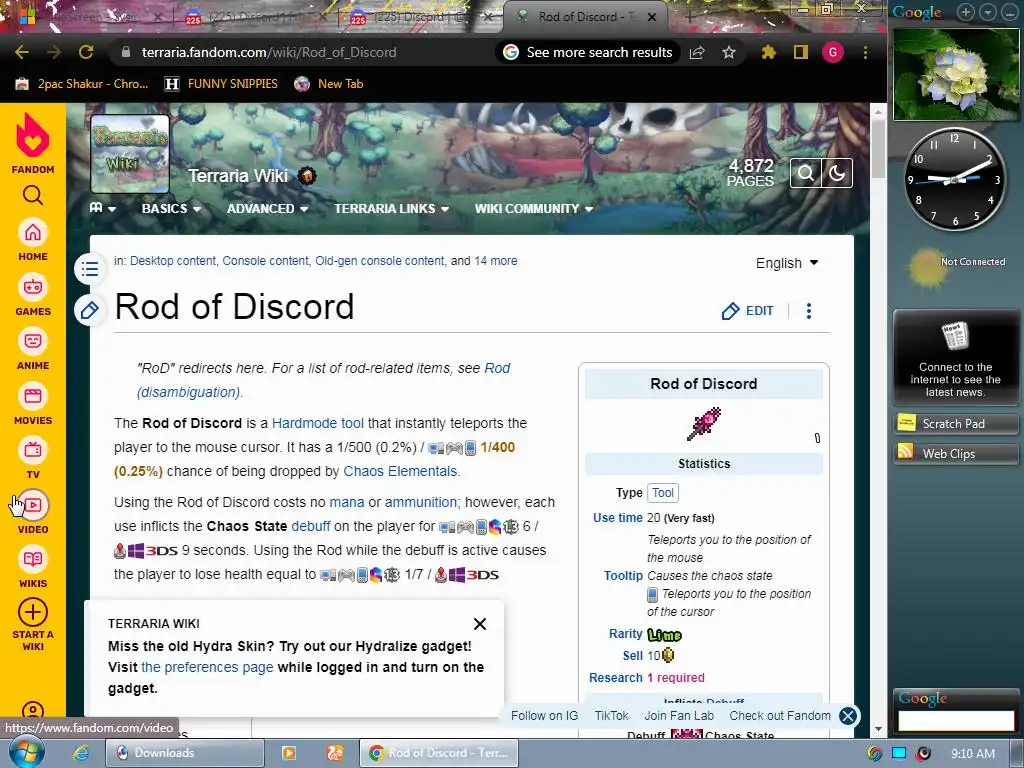The width and height of the screenshot is (1024, 768).
Task: Open the browser side panel icon
Action: 801,52
